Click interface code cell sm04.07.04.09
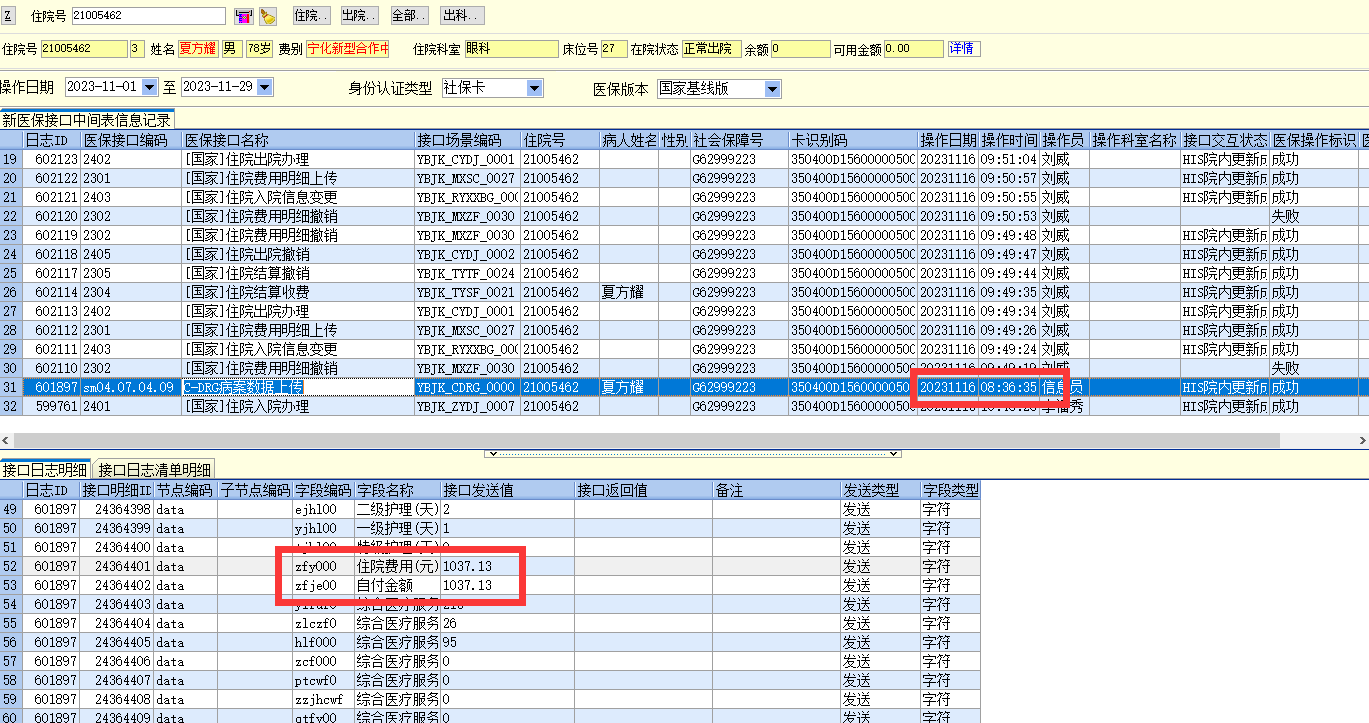The height and width of the screenshot is (723, 1369). click(x=132, y=388)
